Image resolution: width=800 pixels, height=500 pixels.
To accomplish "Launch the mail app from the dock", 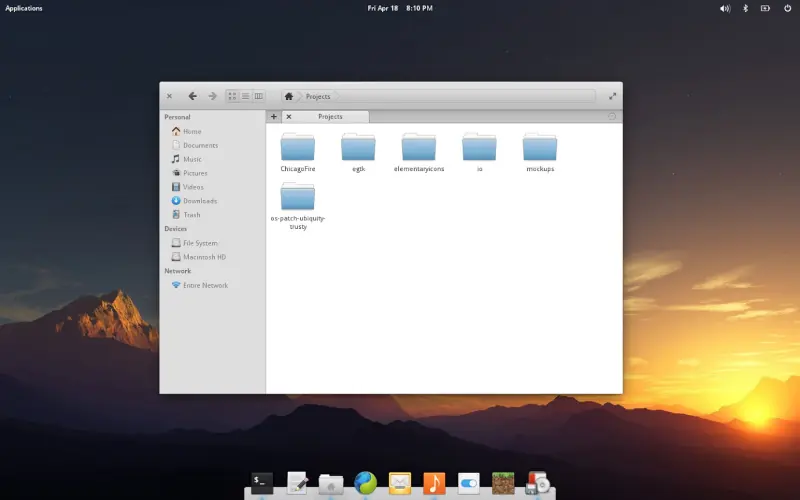I will coord(399,483).
